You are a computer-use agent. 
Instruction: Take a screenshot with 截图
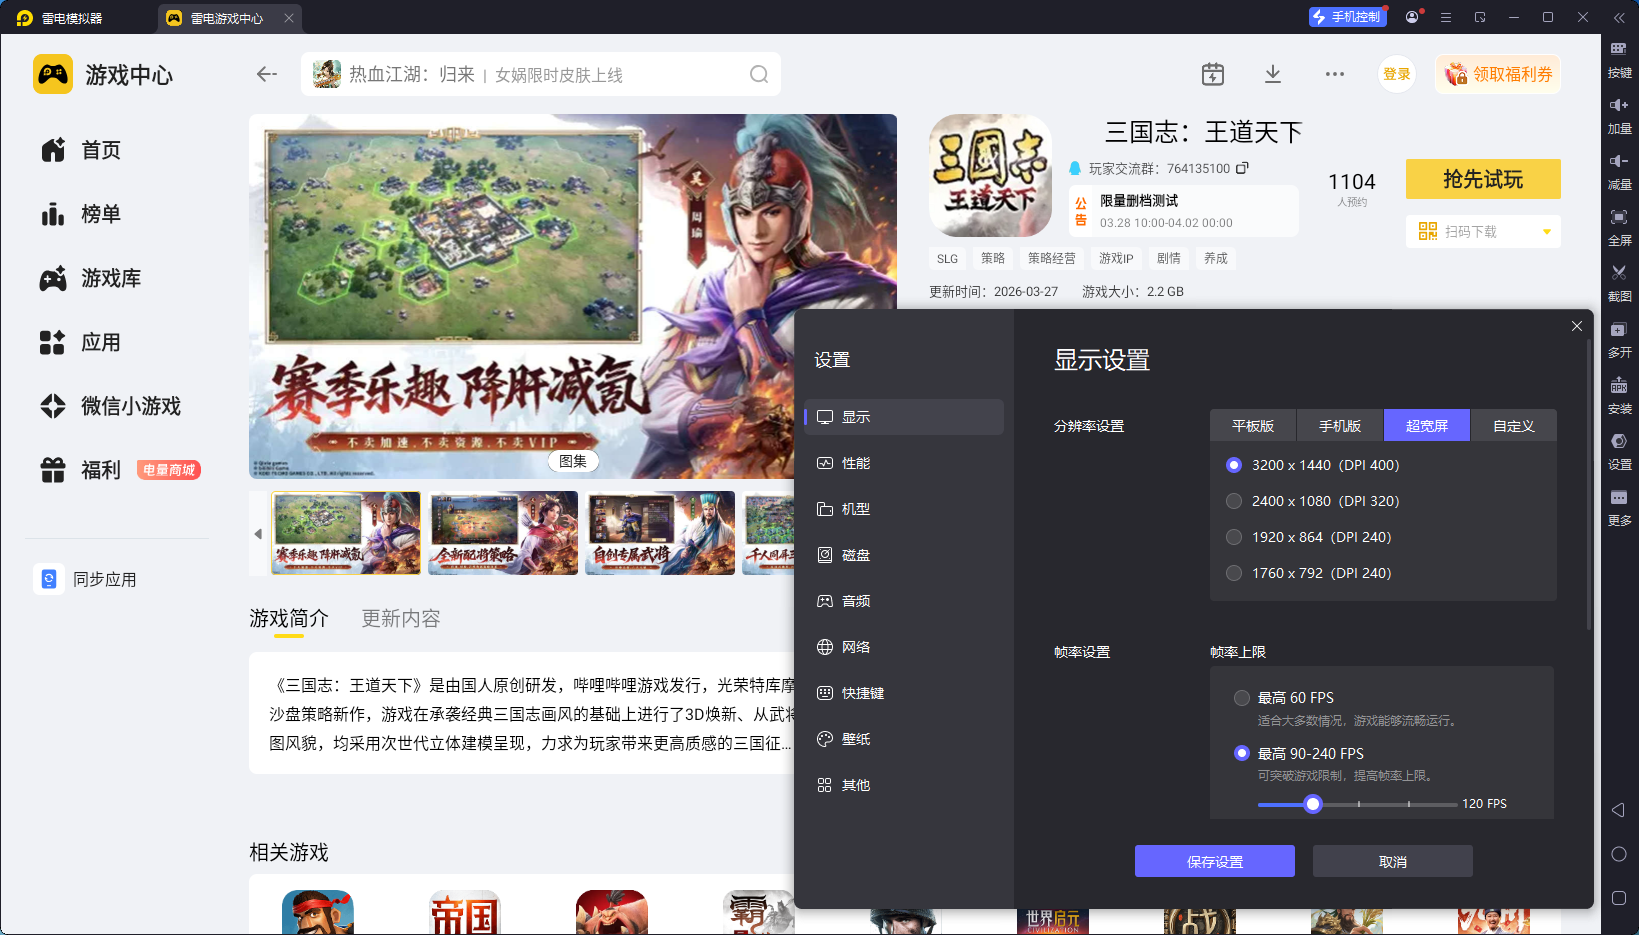point(1619,284)
